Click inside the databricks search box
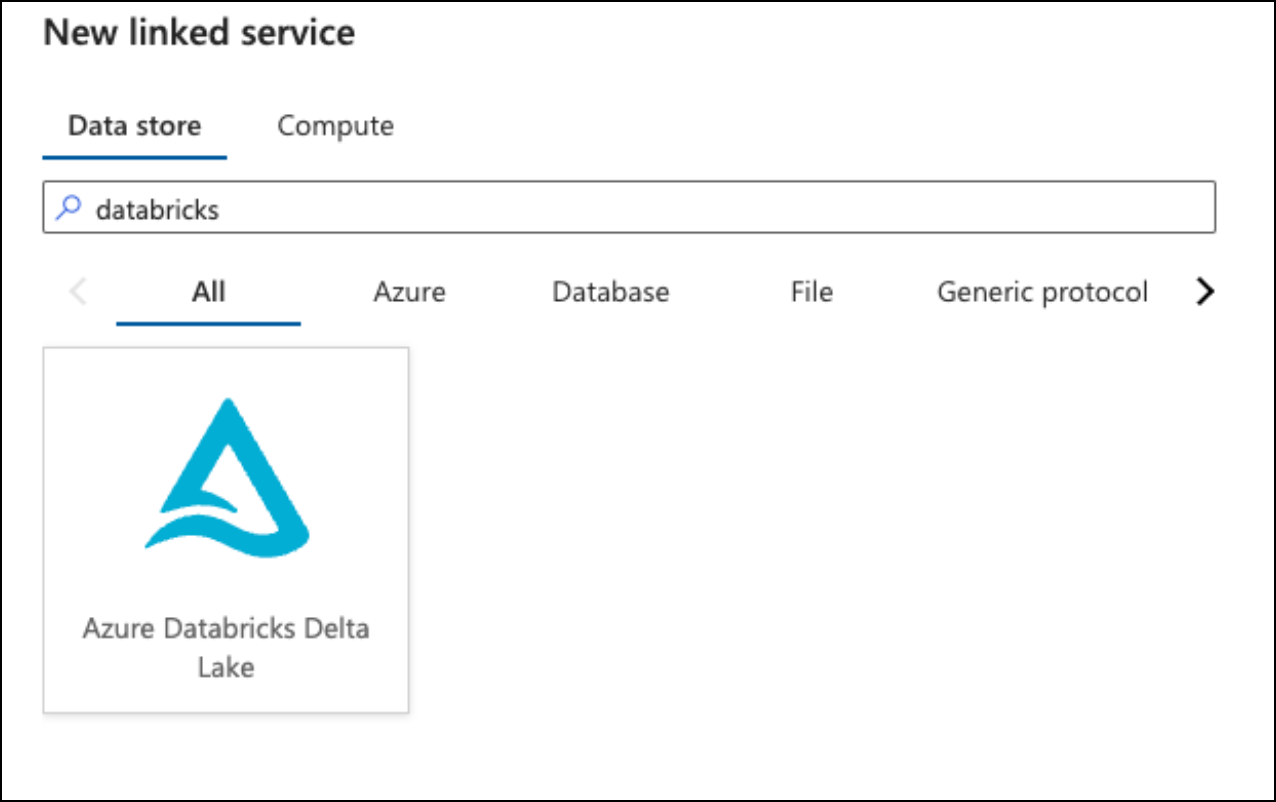Image resolution: width=1276 pixels, height=802 pixels. pos(400,207)
